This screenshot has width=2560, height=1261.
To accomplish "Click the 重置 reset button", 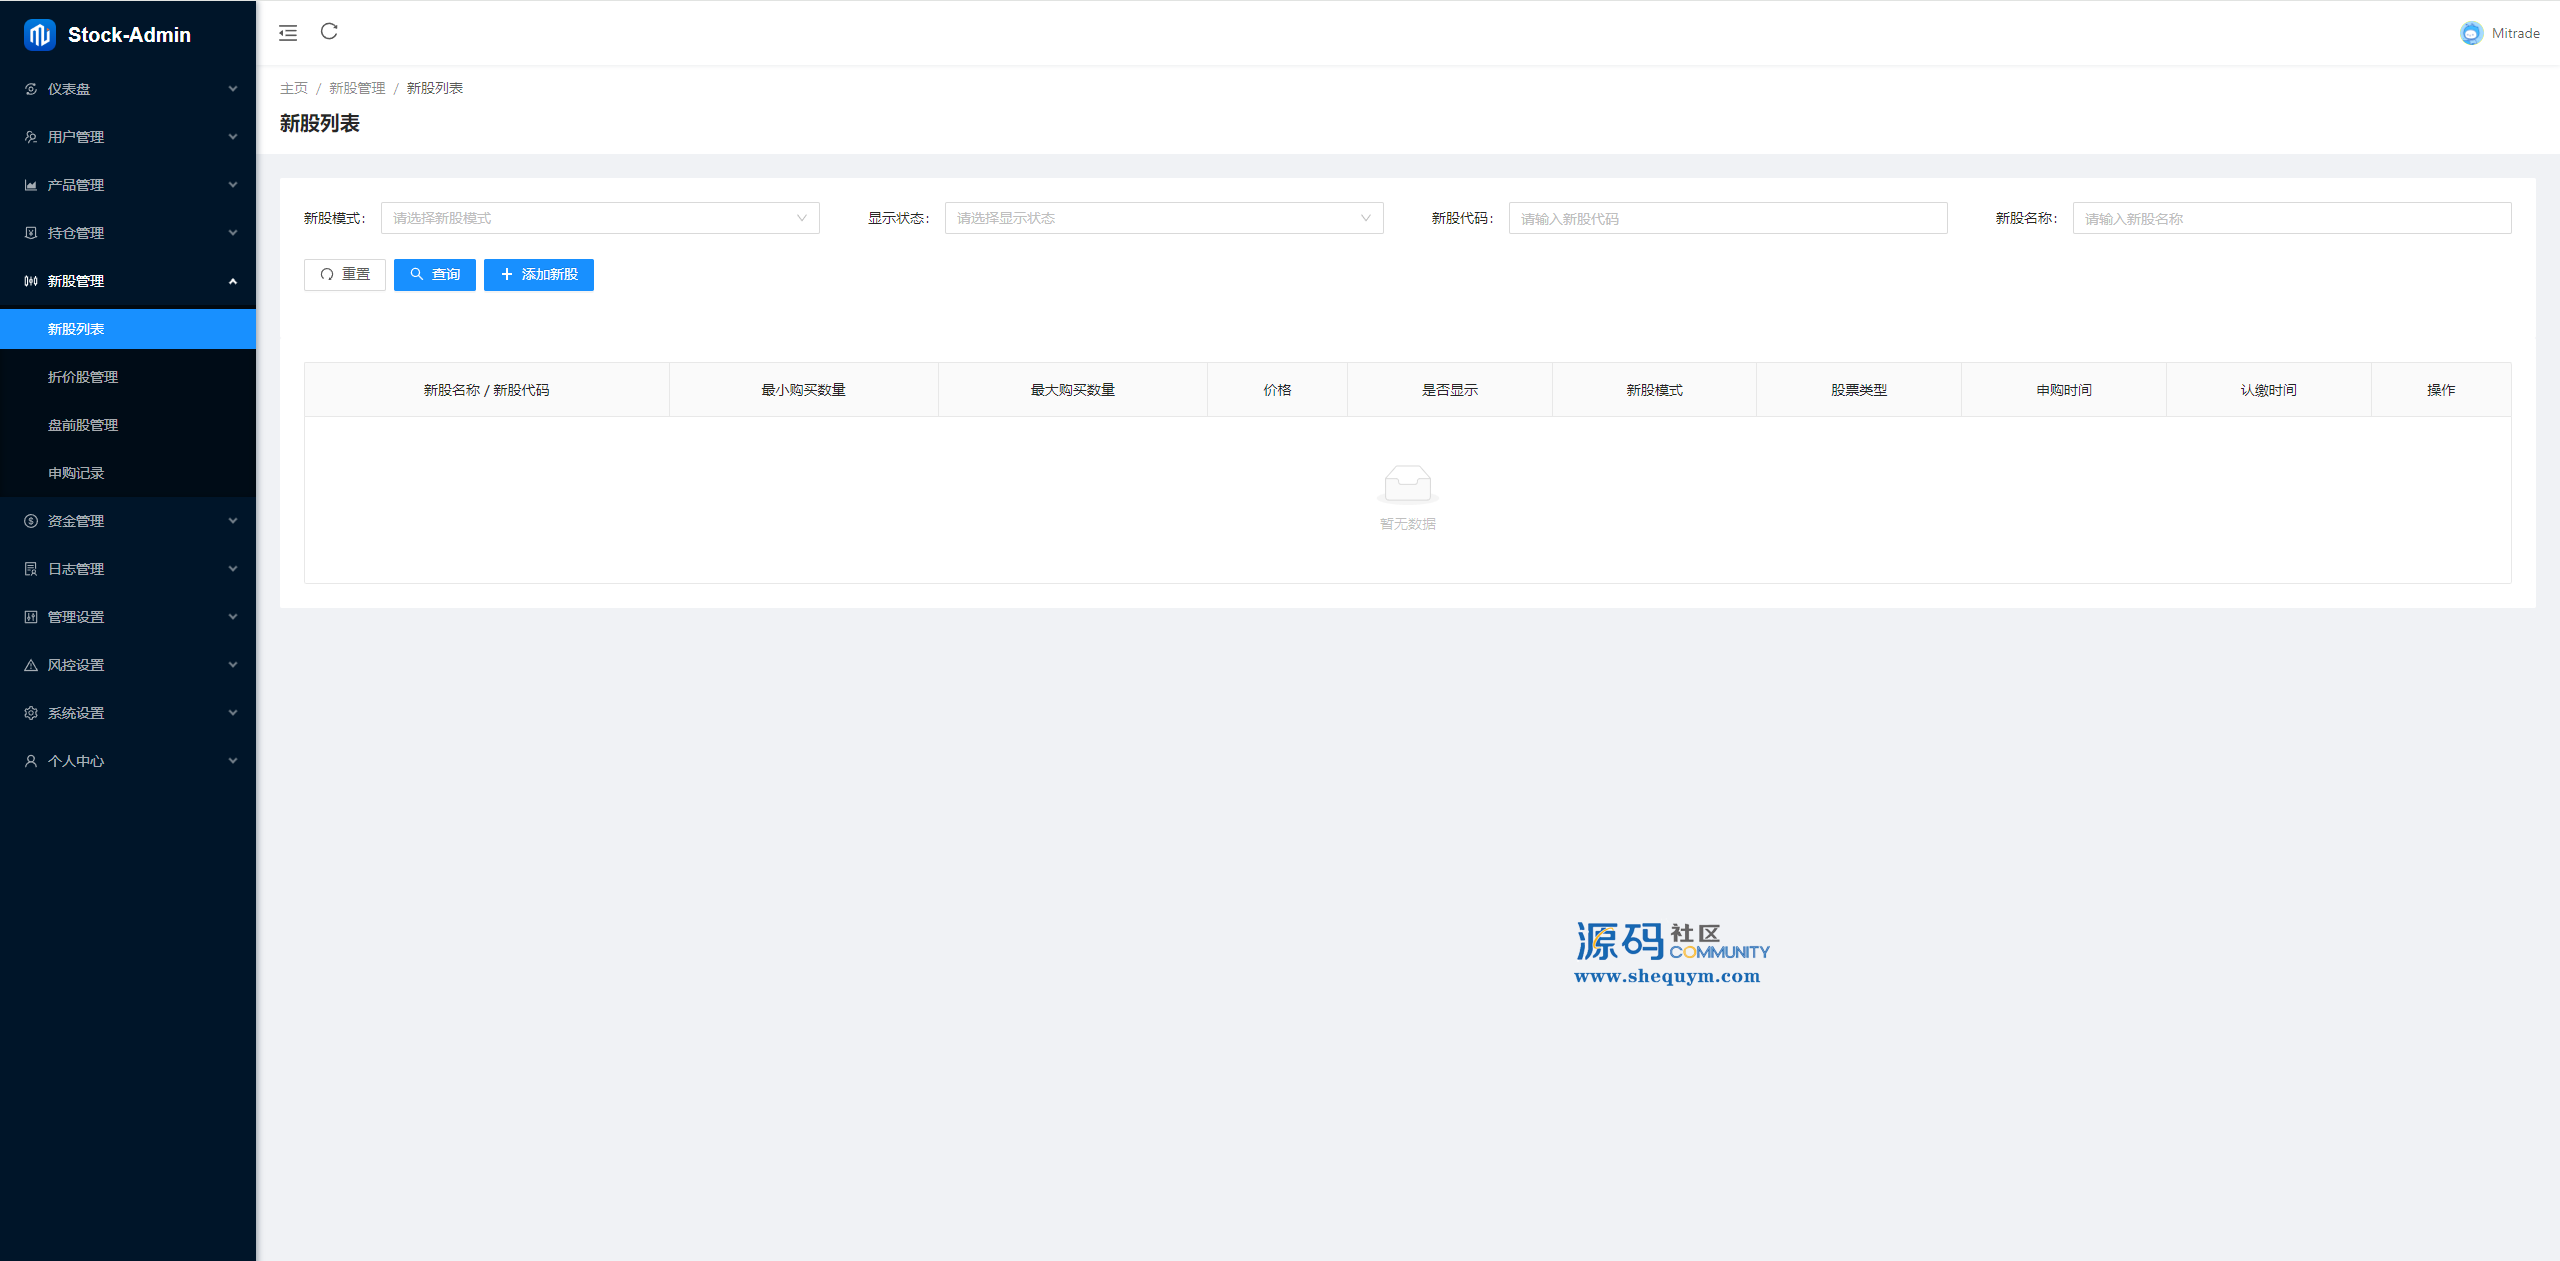I will pos(345,275).
